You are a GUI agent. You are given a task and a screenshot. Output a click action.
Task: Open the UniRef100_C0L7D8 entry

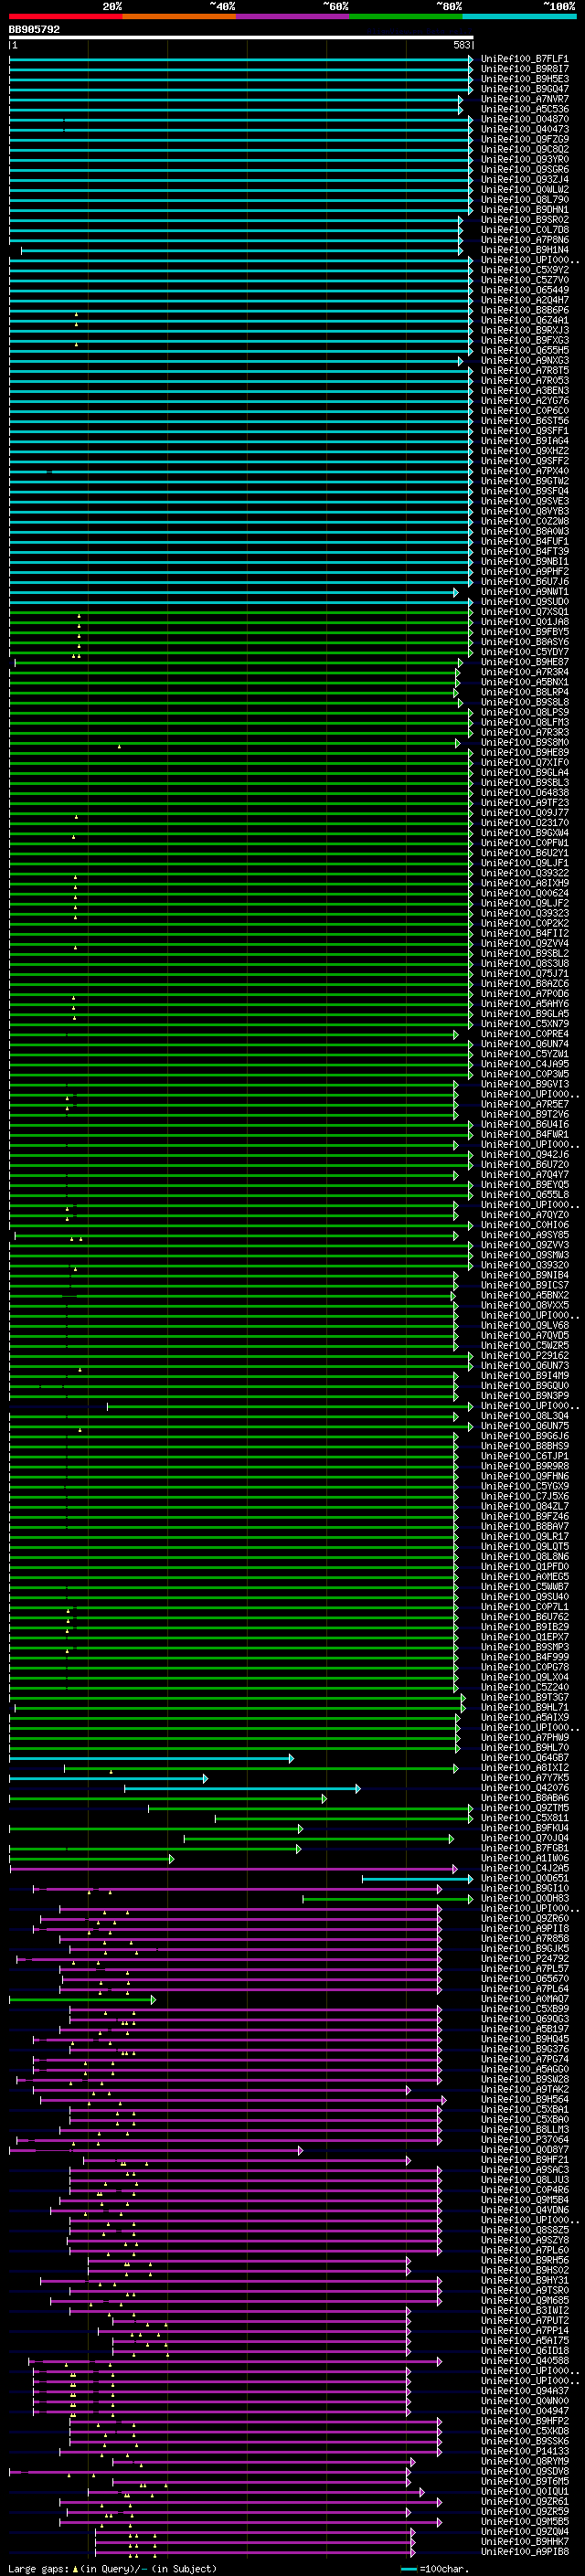(524, 230)
